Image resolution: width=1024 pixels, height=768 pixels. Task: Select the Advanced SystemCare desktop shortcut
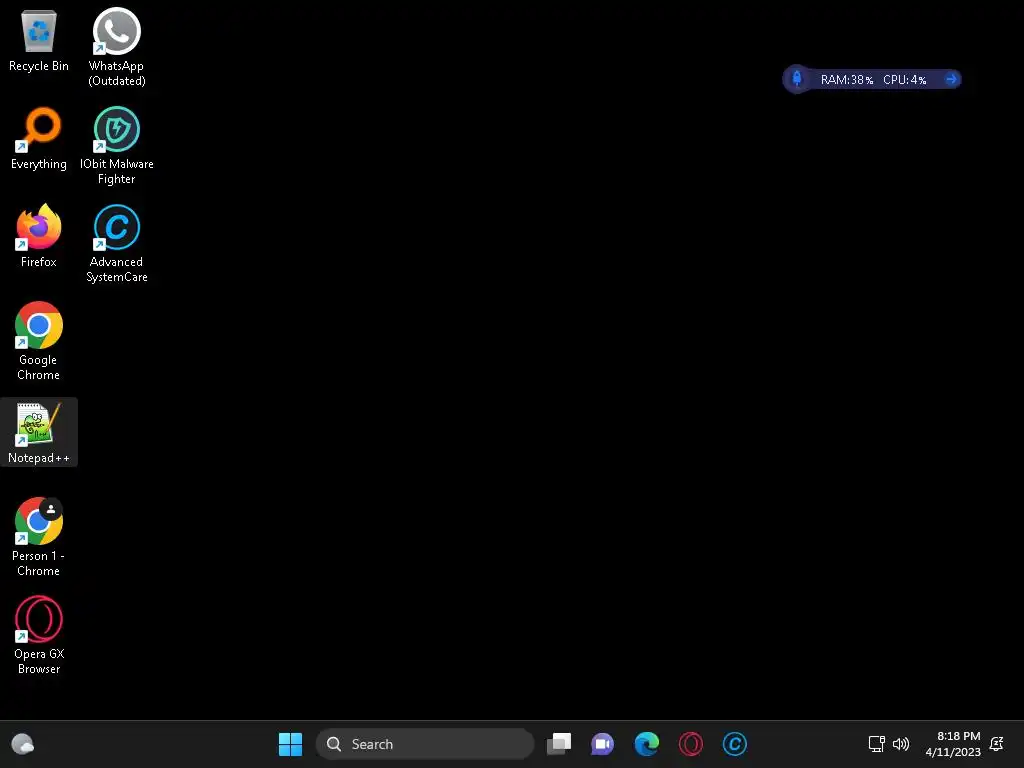[116, 244]
